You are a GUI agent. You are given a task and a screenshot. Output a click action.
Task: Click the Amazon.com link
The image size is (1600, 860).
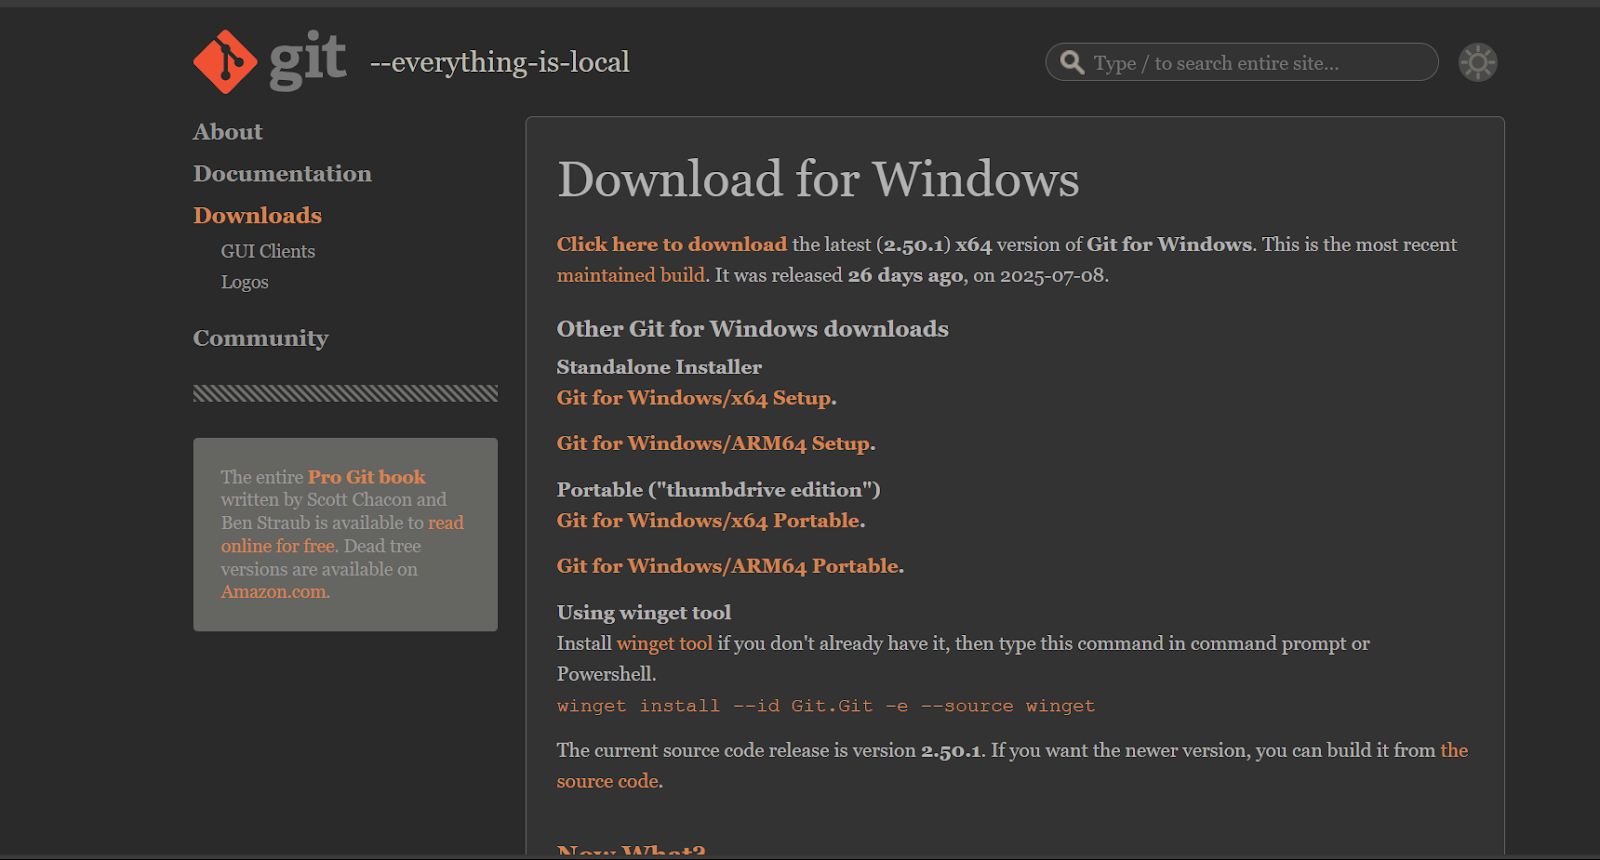click(274, 592)
